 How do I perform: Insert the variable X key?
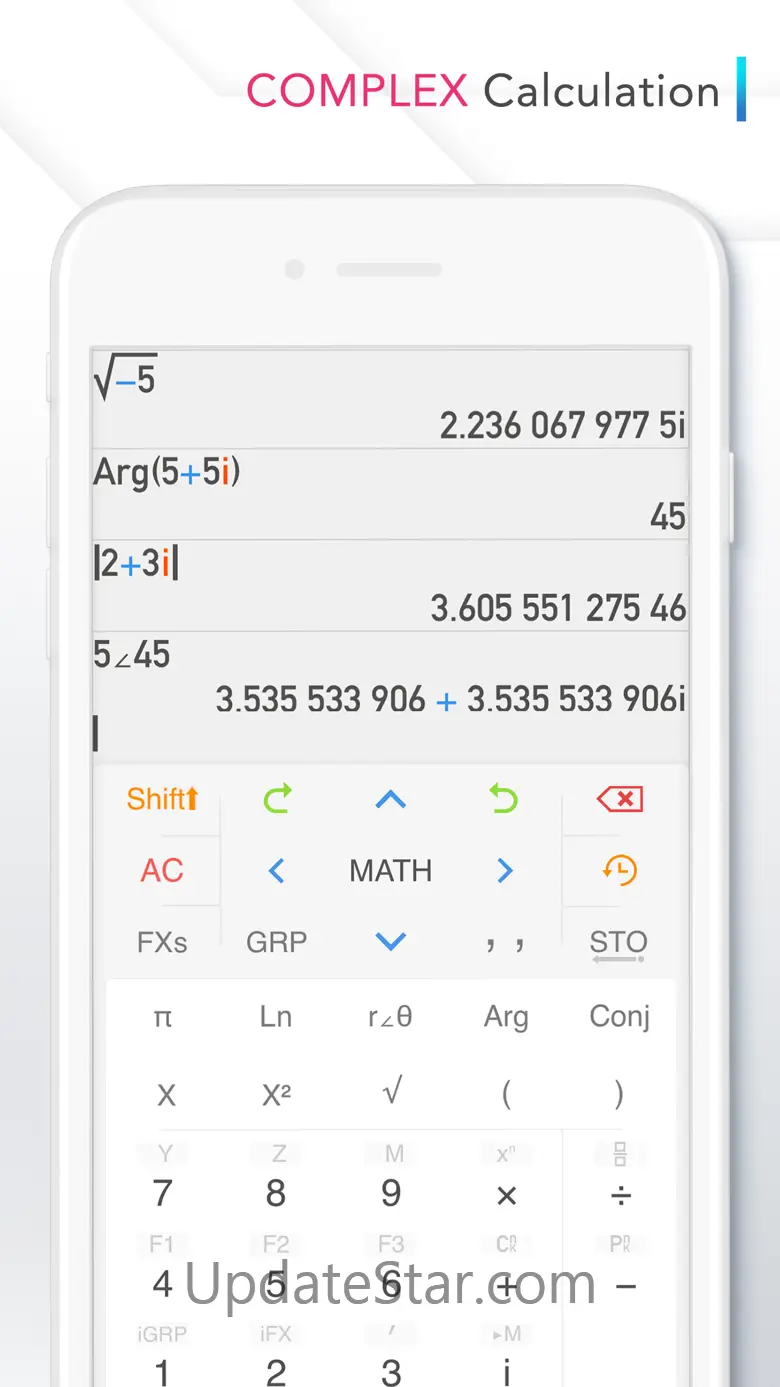[166, 1096]
